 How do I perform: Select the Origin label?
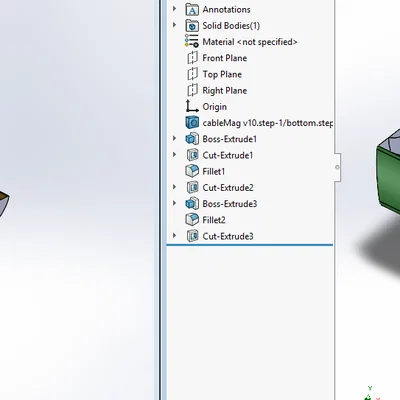215,107
